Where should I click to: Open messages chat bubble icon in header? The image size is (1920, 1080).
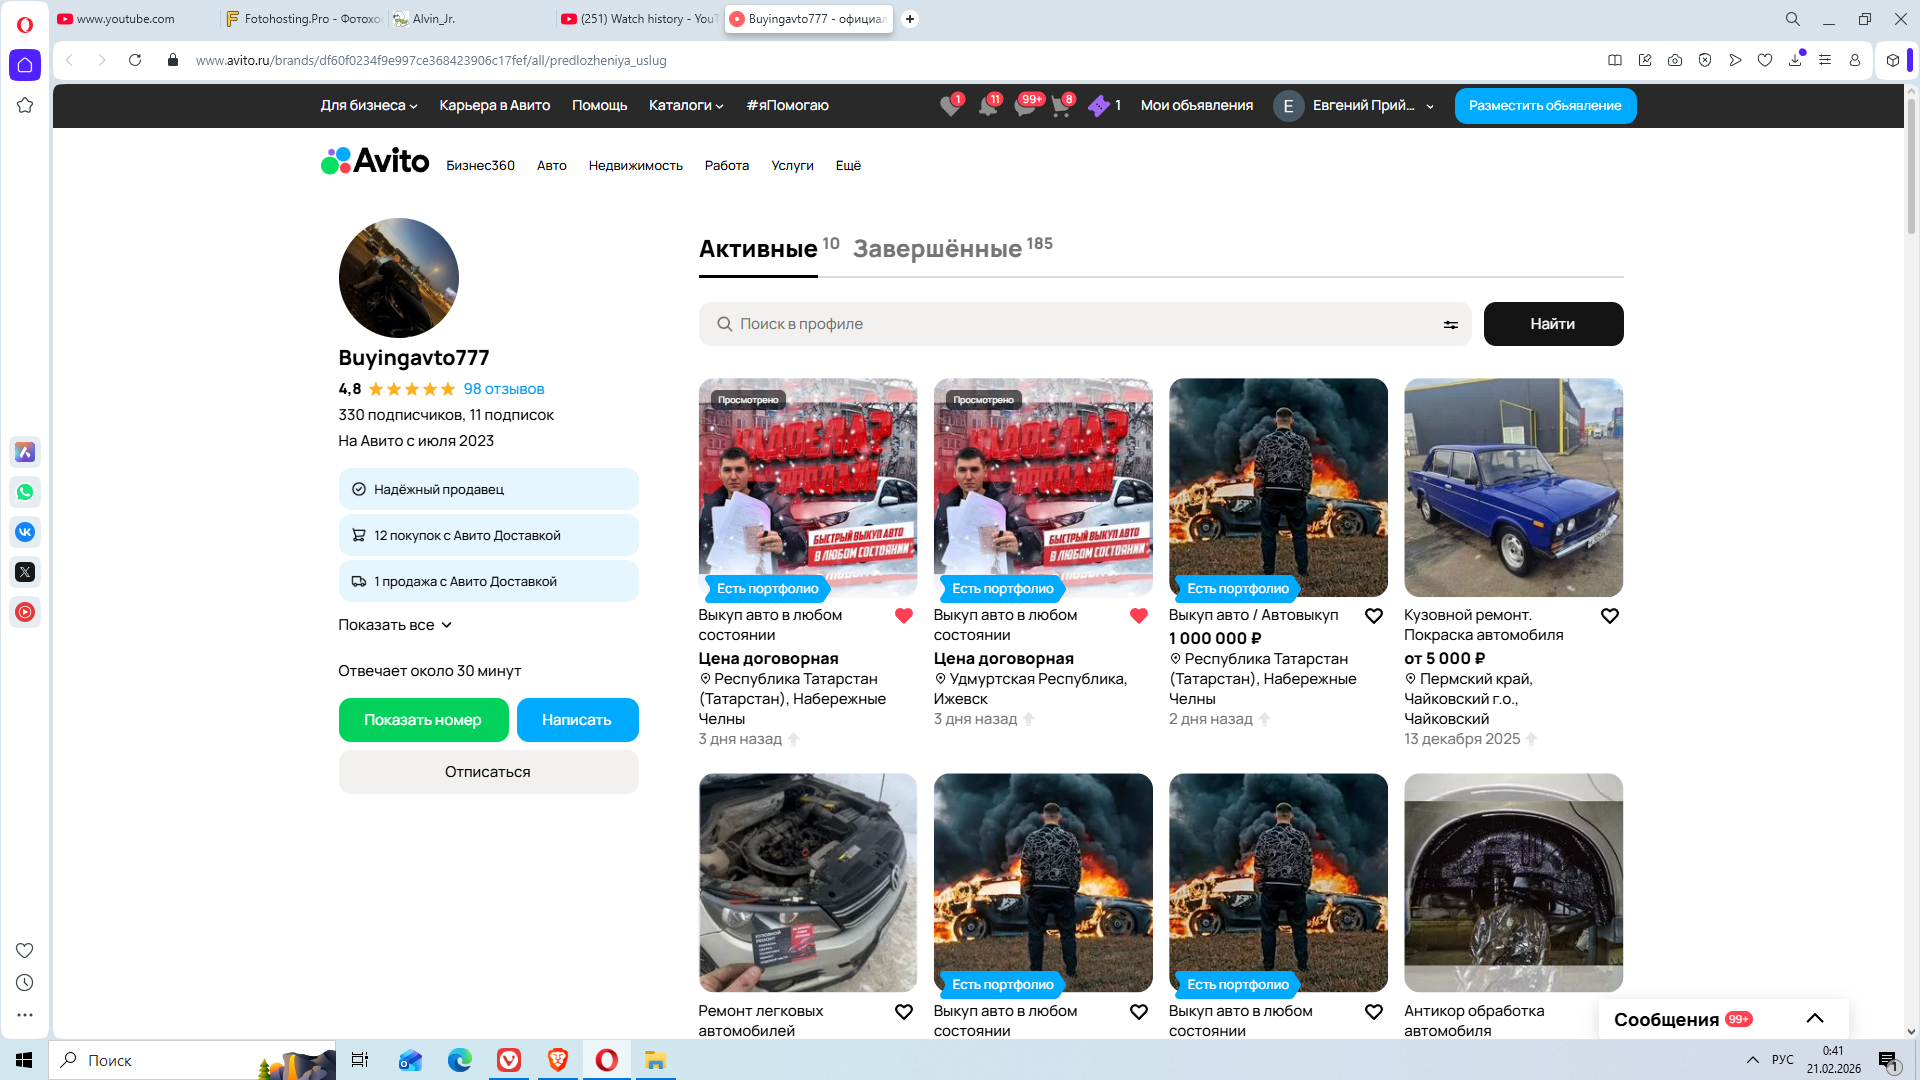(x=1024, y=106)
